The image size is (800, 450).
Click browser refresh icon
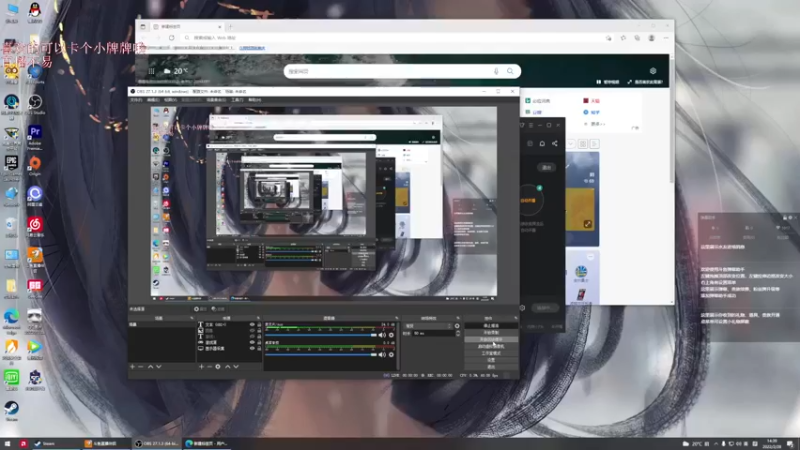pos(171,38)
